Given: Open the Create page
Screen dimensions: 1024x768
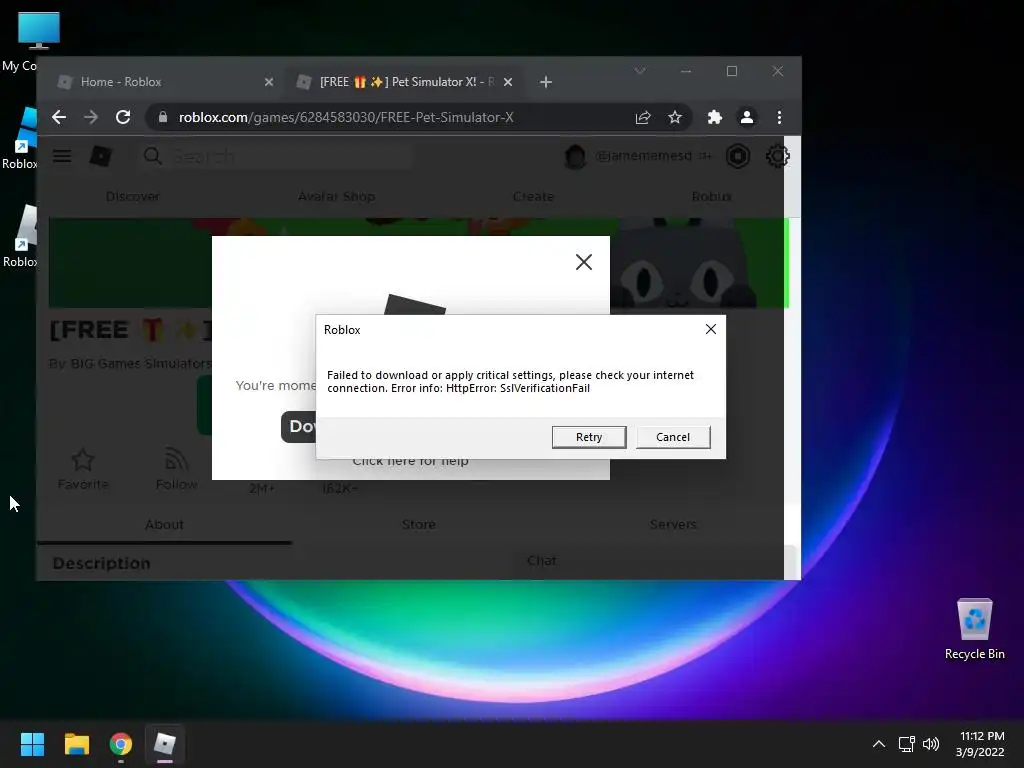Looking at the screenshot, I should [533, 197].
